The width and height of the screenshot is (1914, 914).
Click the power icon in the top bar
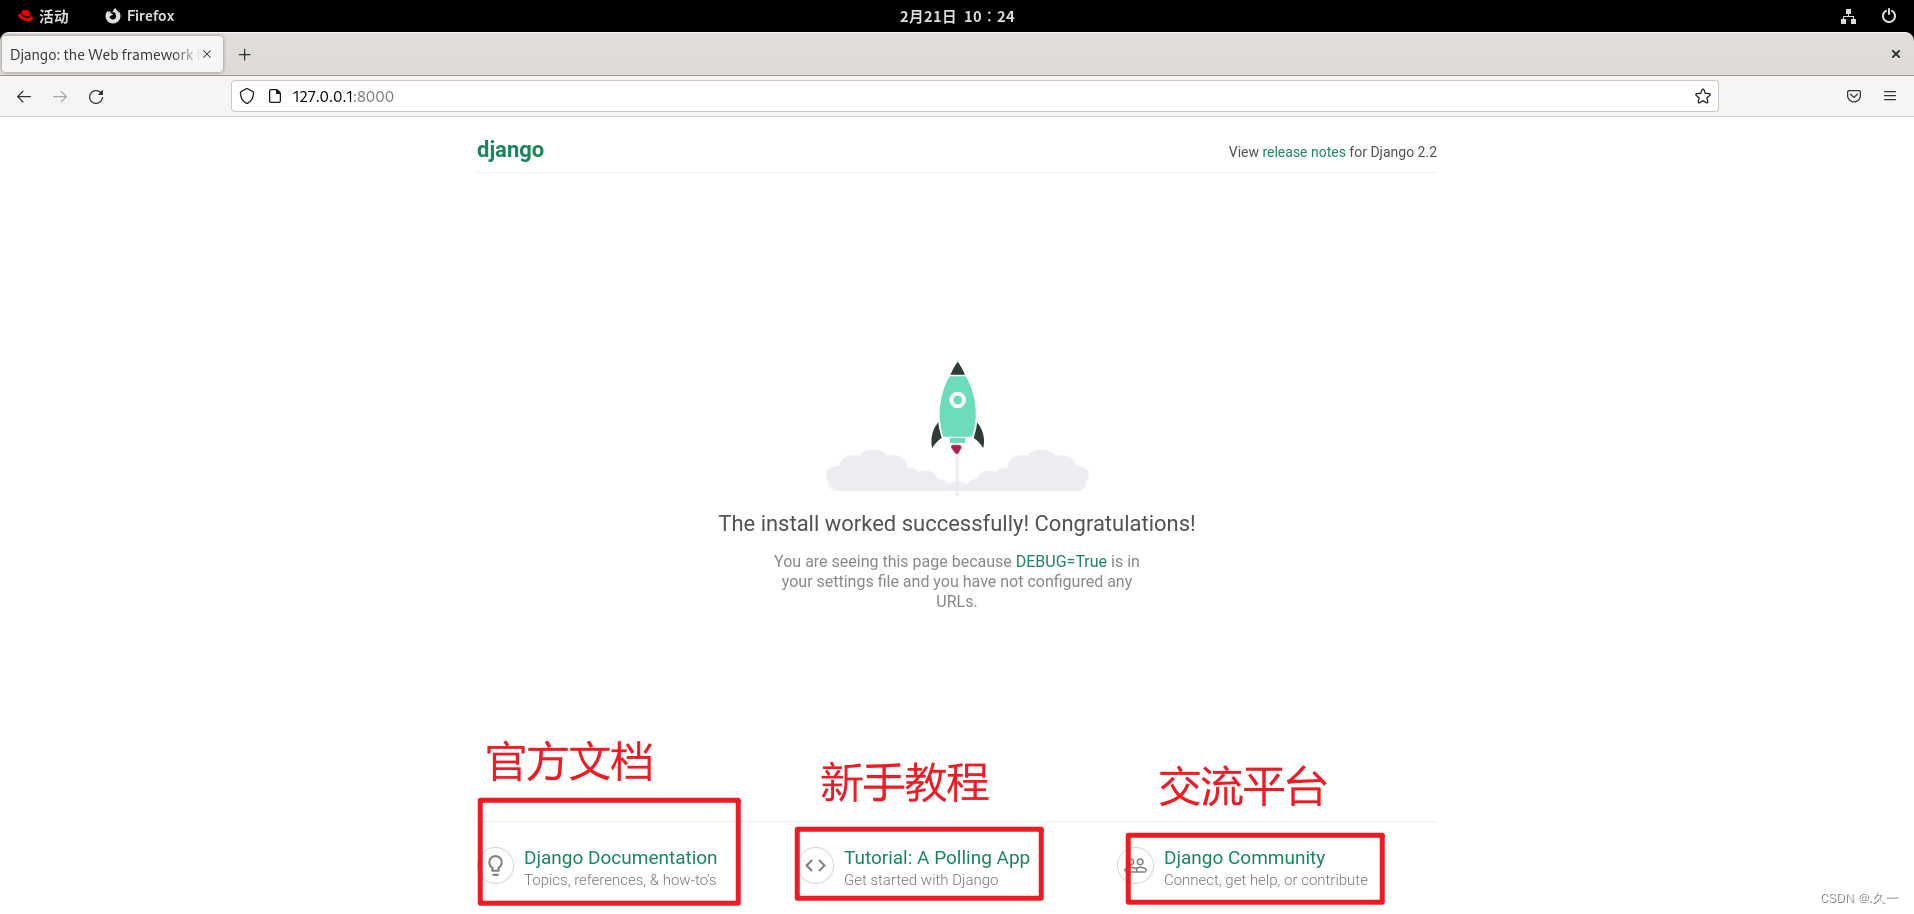click(1889, 15)
